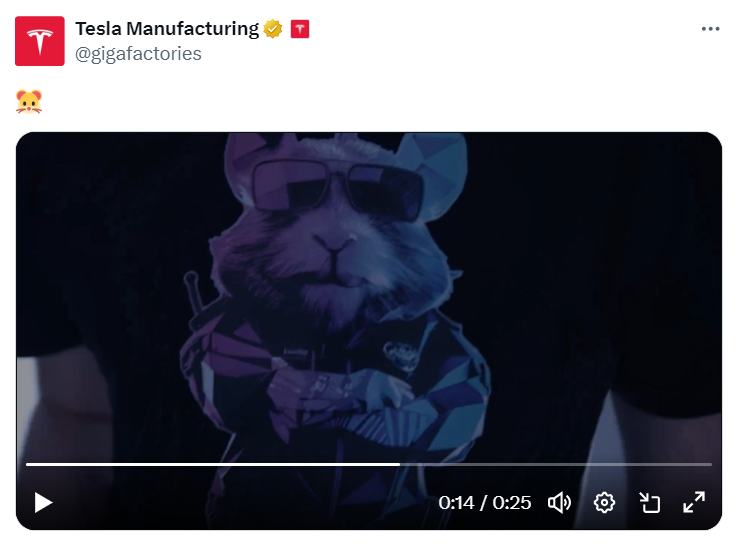739x545 pixels.
Task: Click the hamster emoji in the tweet
Action: coord(29,102)
